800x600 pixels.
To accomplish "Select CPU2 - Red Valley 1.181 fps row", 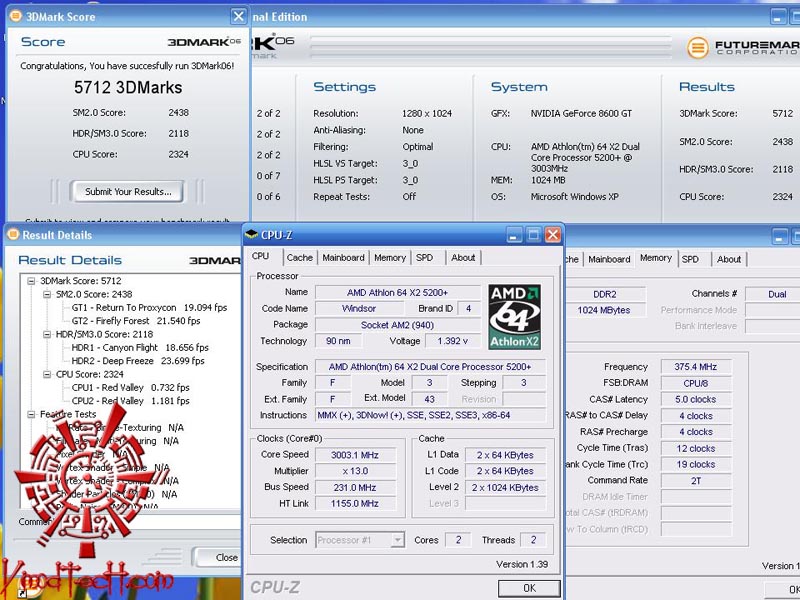I will click(130, 401).
